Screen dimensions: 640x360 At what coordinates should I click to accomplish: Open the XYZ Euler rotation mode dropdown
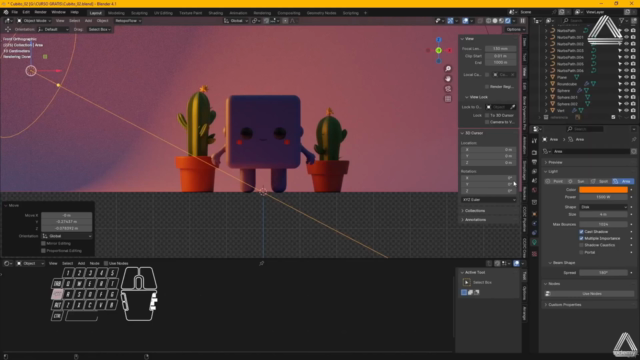tap(488, 200)
